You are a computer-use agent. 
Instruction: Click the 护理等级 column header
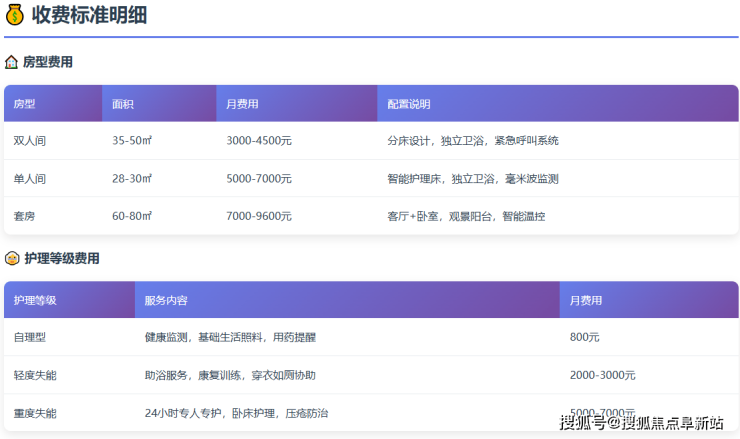[x=35, y=300]
